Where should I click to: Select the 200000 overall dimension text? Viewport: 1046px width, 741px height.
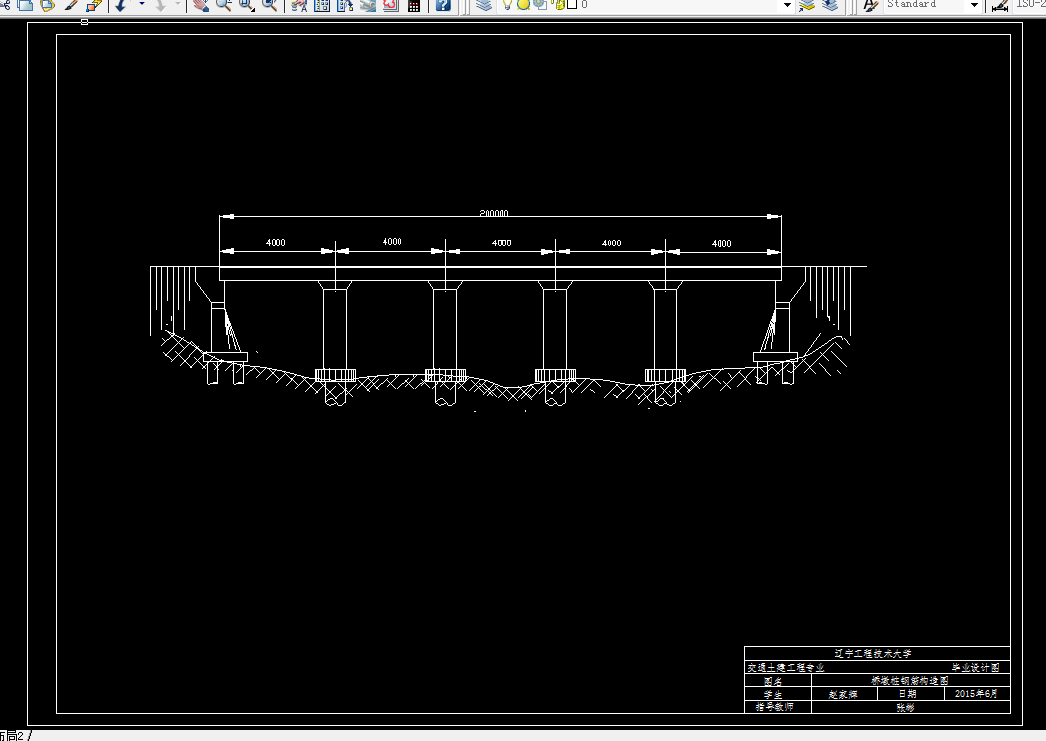click(x=494, y=213)
